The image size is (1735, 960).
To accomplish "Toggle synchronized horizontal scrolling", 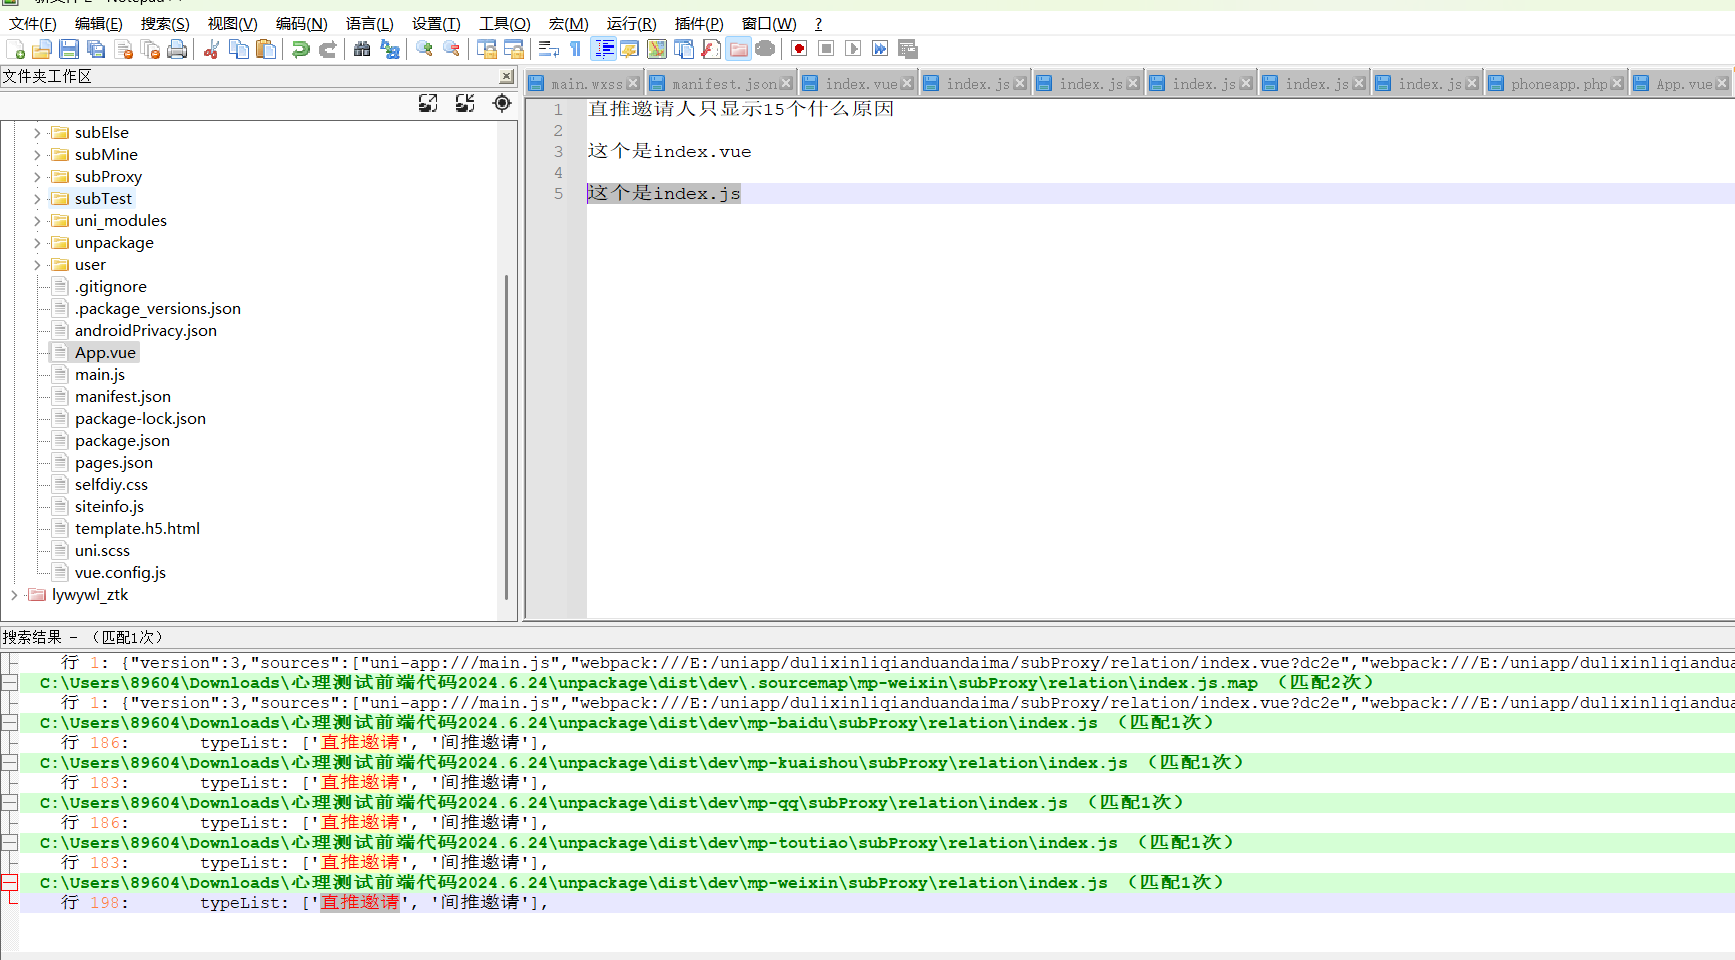I will [x=514, y=49].
